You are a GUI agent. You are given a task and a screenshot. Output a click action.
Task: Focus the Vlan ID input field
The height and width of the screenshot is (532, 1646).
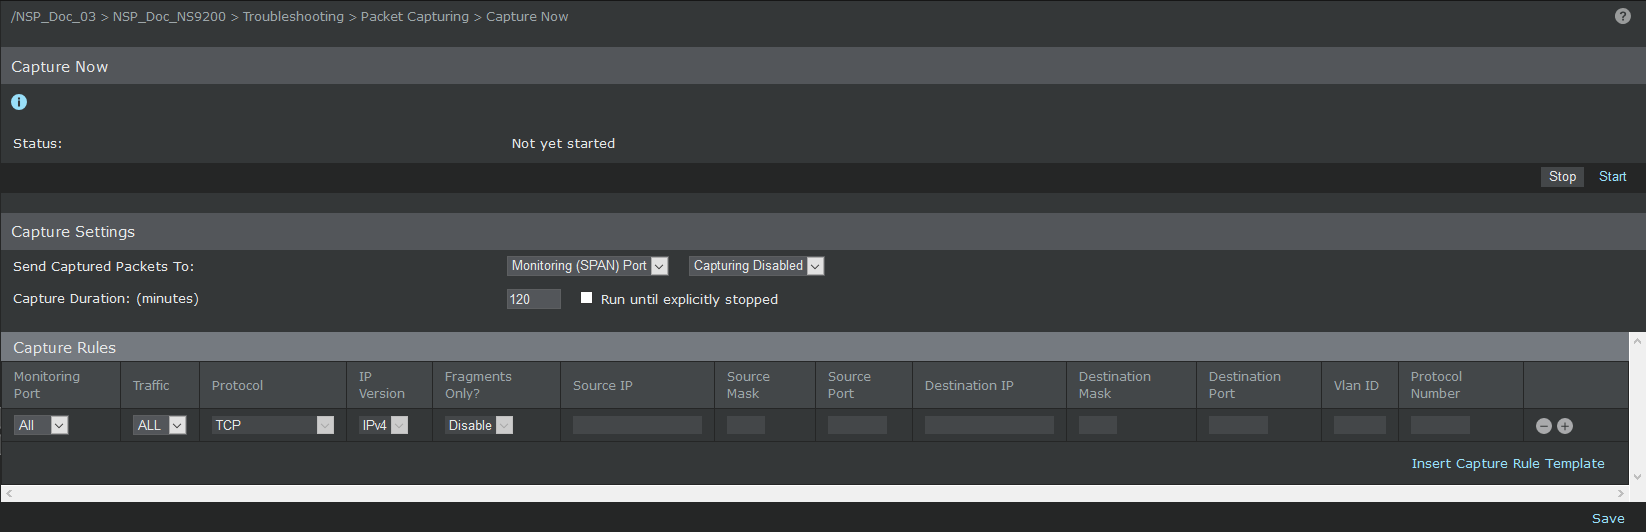tap(1360, 425)
